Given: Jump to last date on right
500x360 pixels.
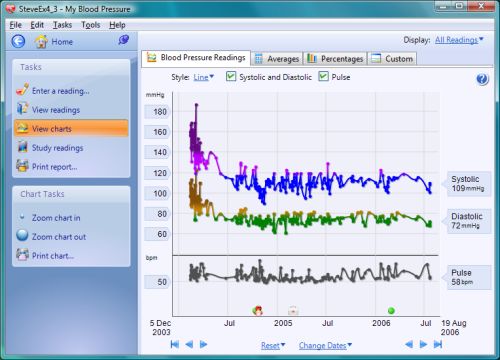Looking at the screenshot, I should pyautogui.click(x=438, y=344).
